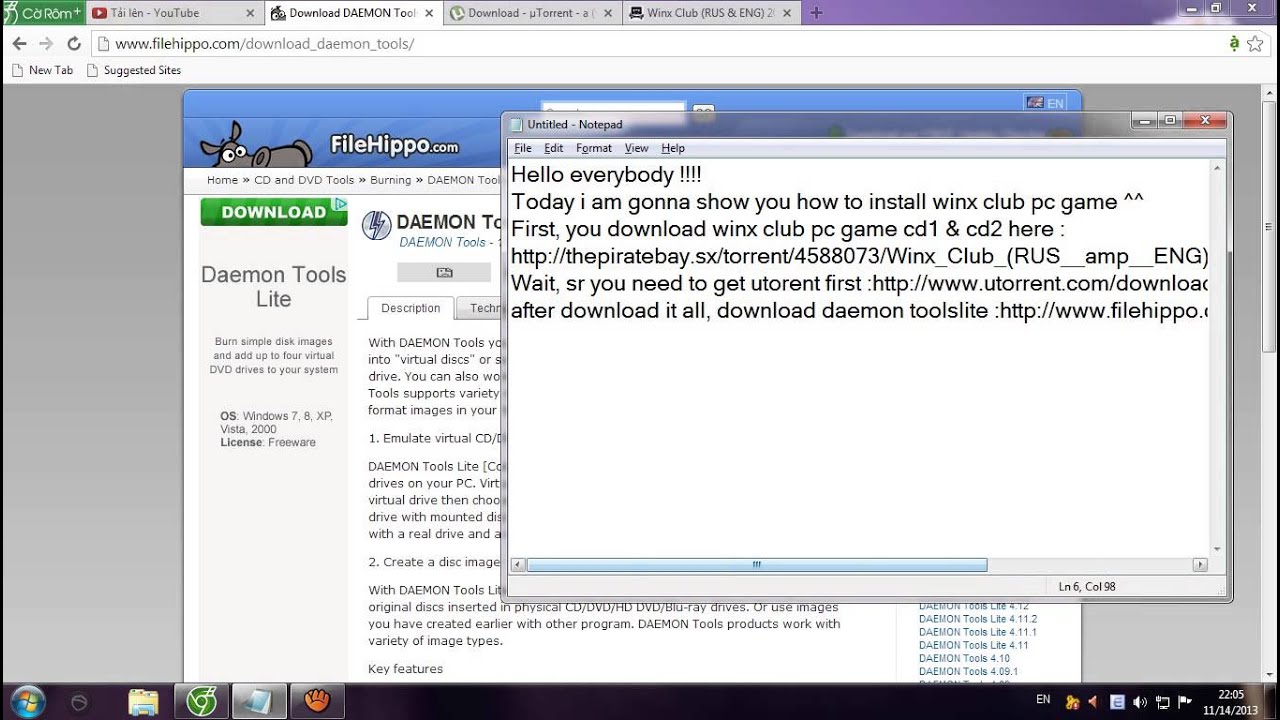Image resolution: width=1280 pixels, height=720 pixels.
Task: Select the Description tab on FileHippo
Action: coord(410,308)
